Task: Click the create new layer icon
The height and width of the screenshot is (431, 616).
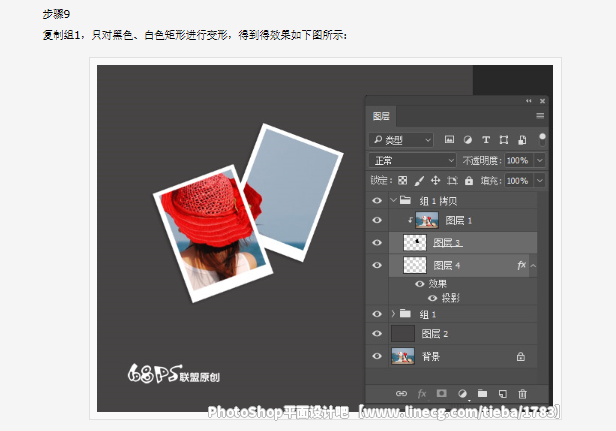Action: point(502,393)
